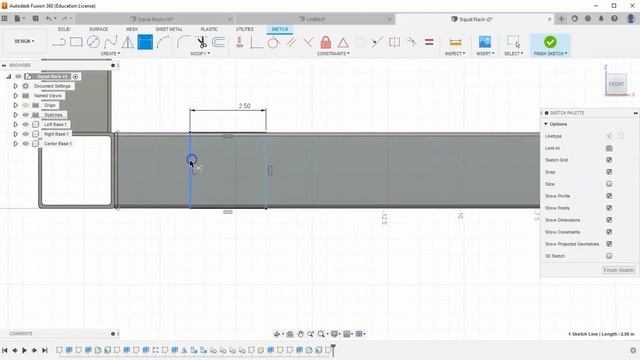
Task: Toggle Sketch Grid checkbox
Action: 609,160
